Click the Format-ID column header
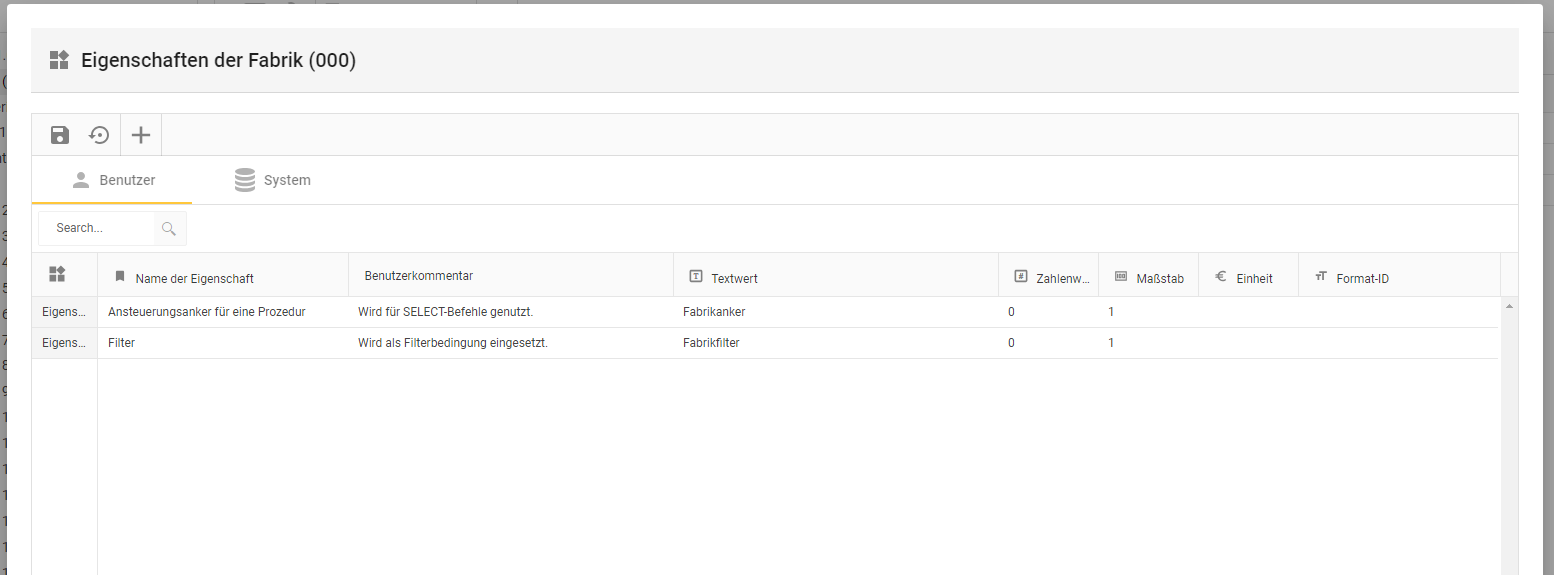The height and width of the screenshot is (575, 1554). tap(1362, 279)
